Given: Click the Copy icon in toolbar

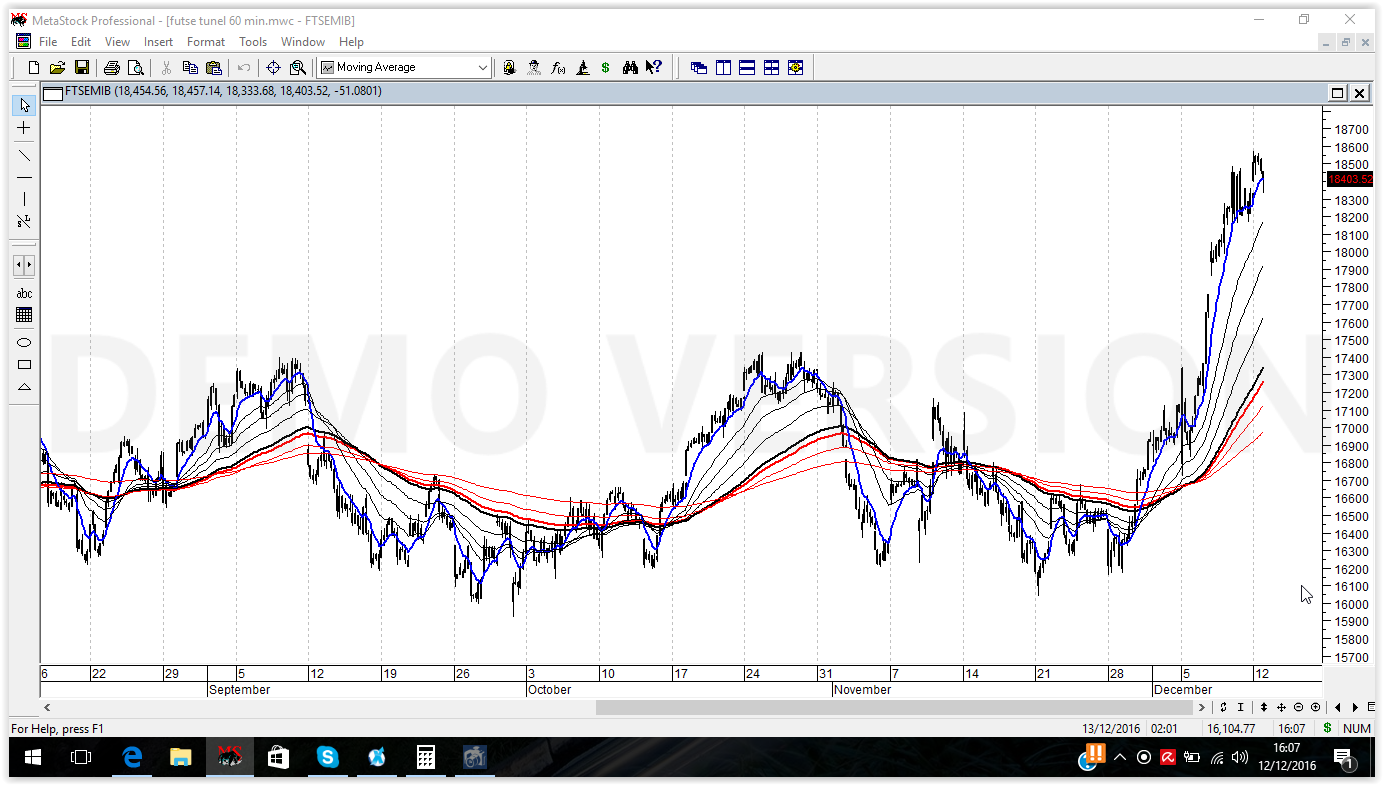Looking at the screenshot, I should [x=190, y=67].
